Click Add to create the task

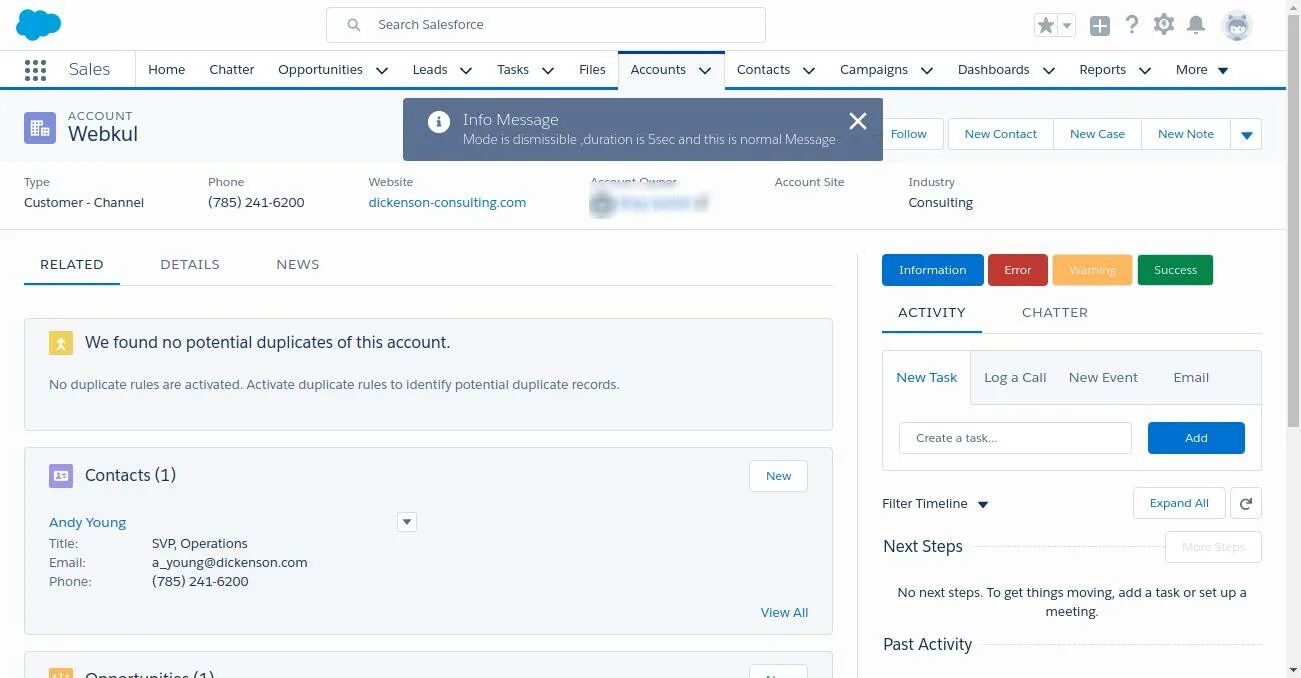(x=1196, y=438)
